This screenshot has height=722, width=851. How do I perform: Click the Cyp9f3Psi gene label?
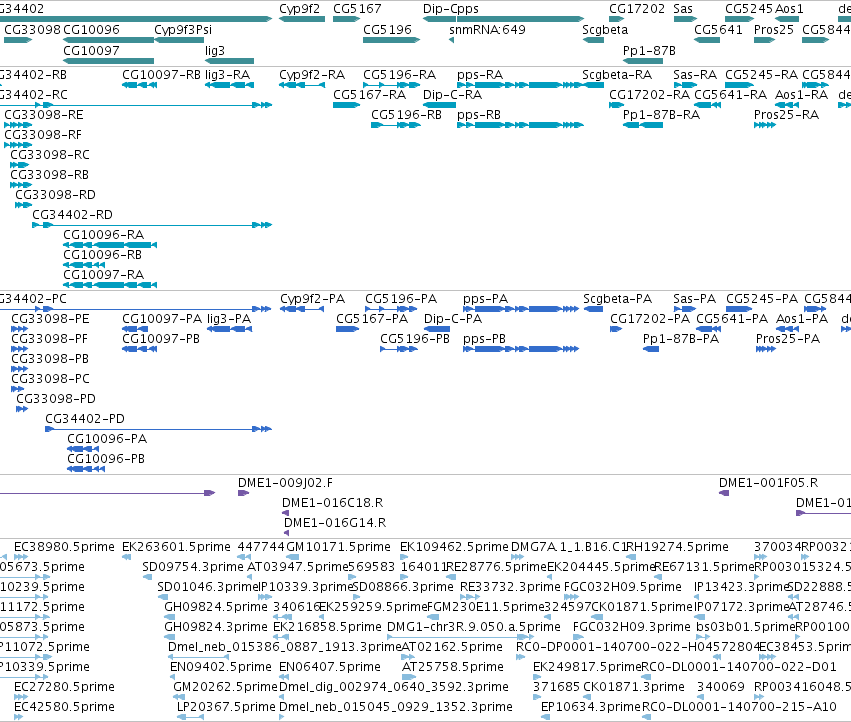(183, 29)
